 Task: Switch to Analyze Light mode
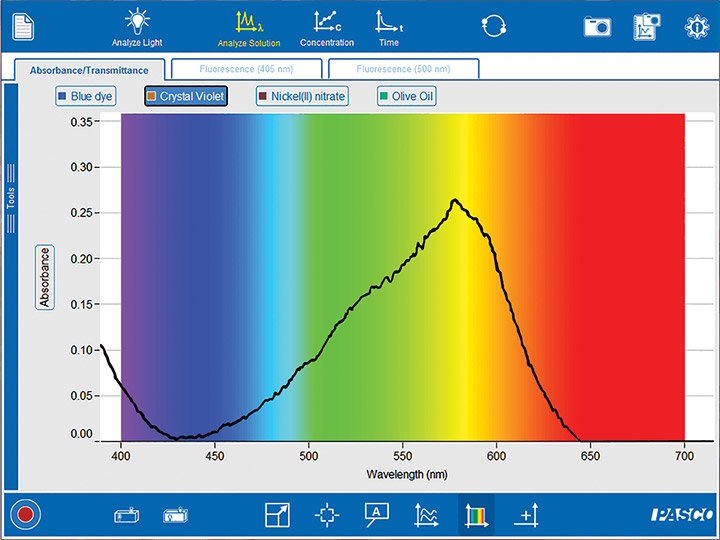137,28
